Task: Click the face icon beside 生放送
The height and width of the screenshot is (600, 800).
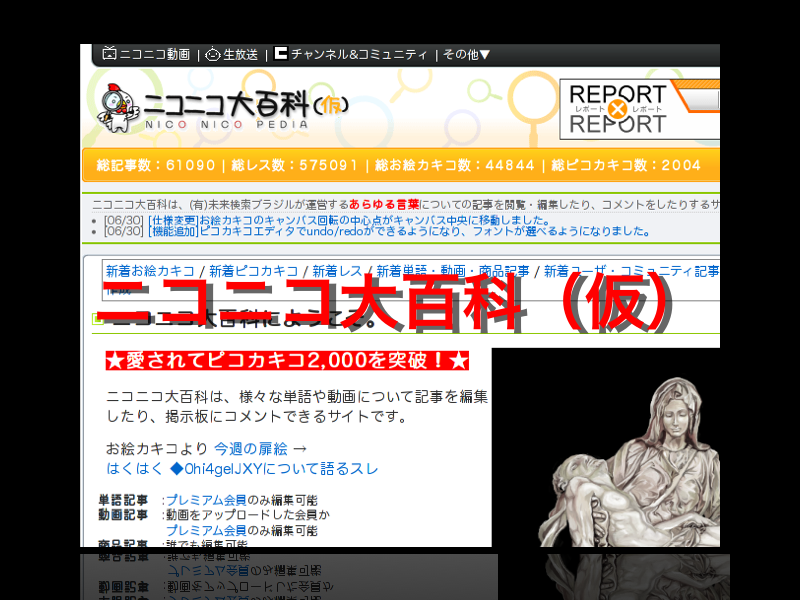Action: (x=212, y=55)
